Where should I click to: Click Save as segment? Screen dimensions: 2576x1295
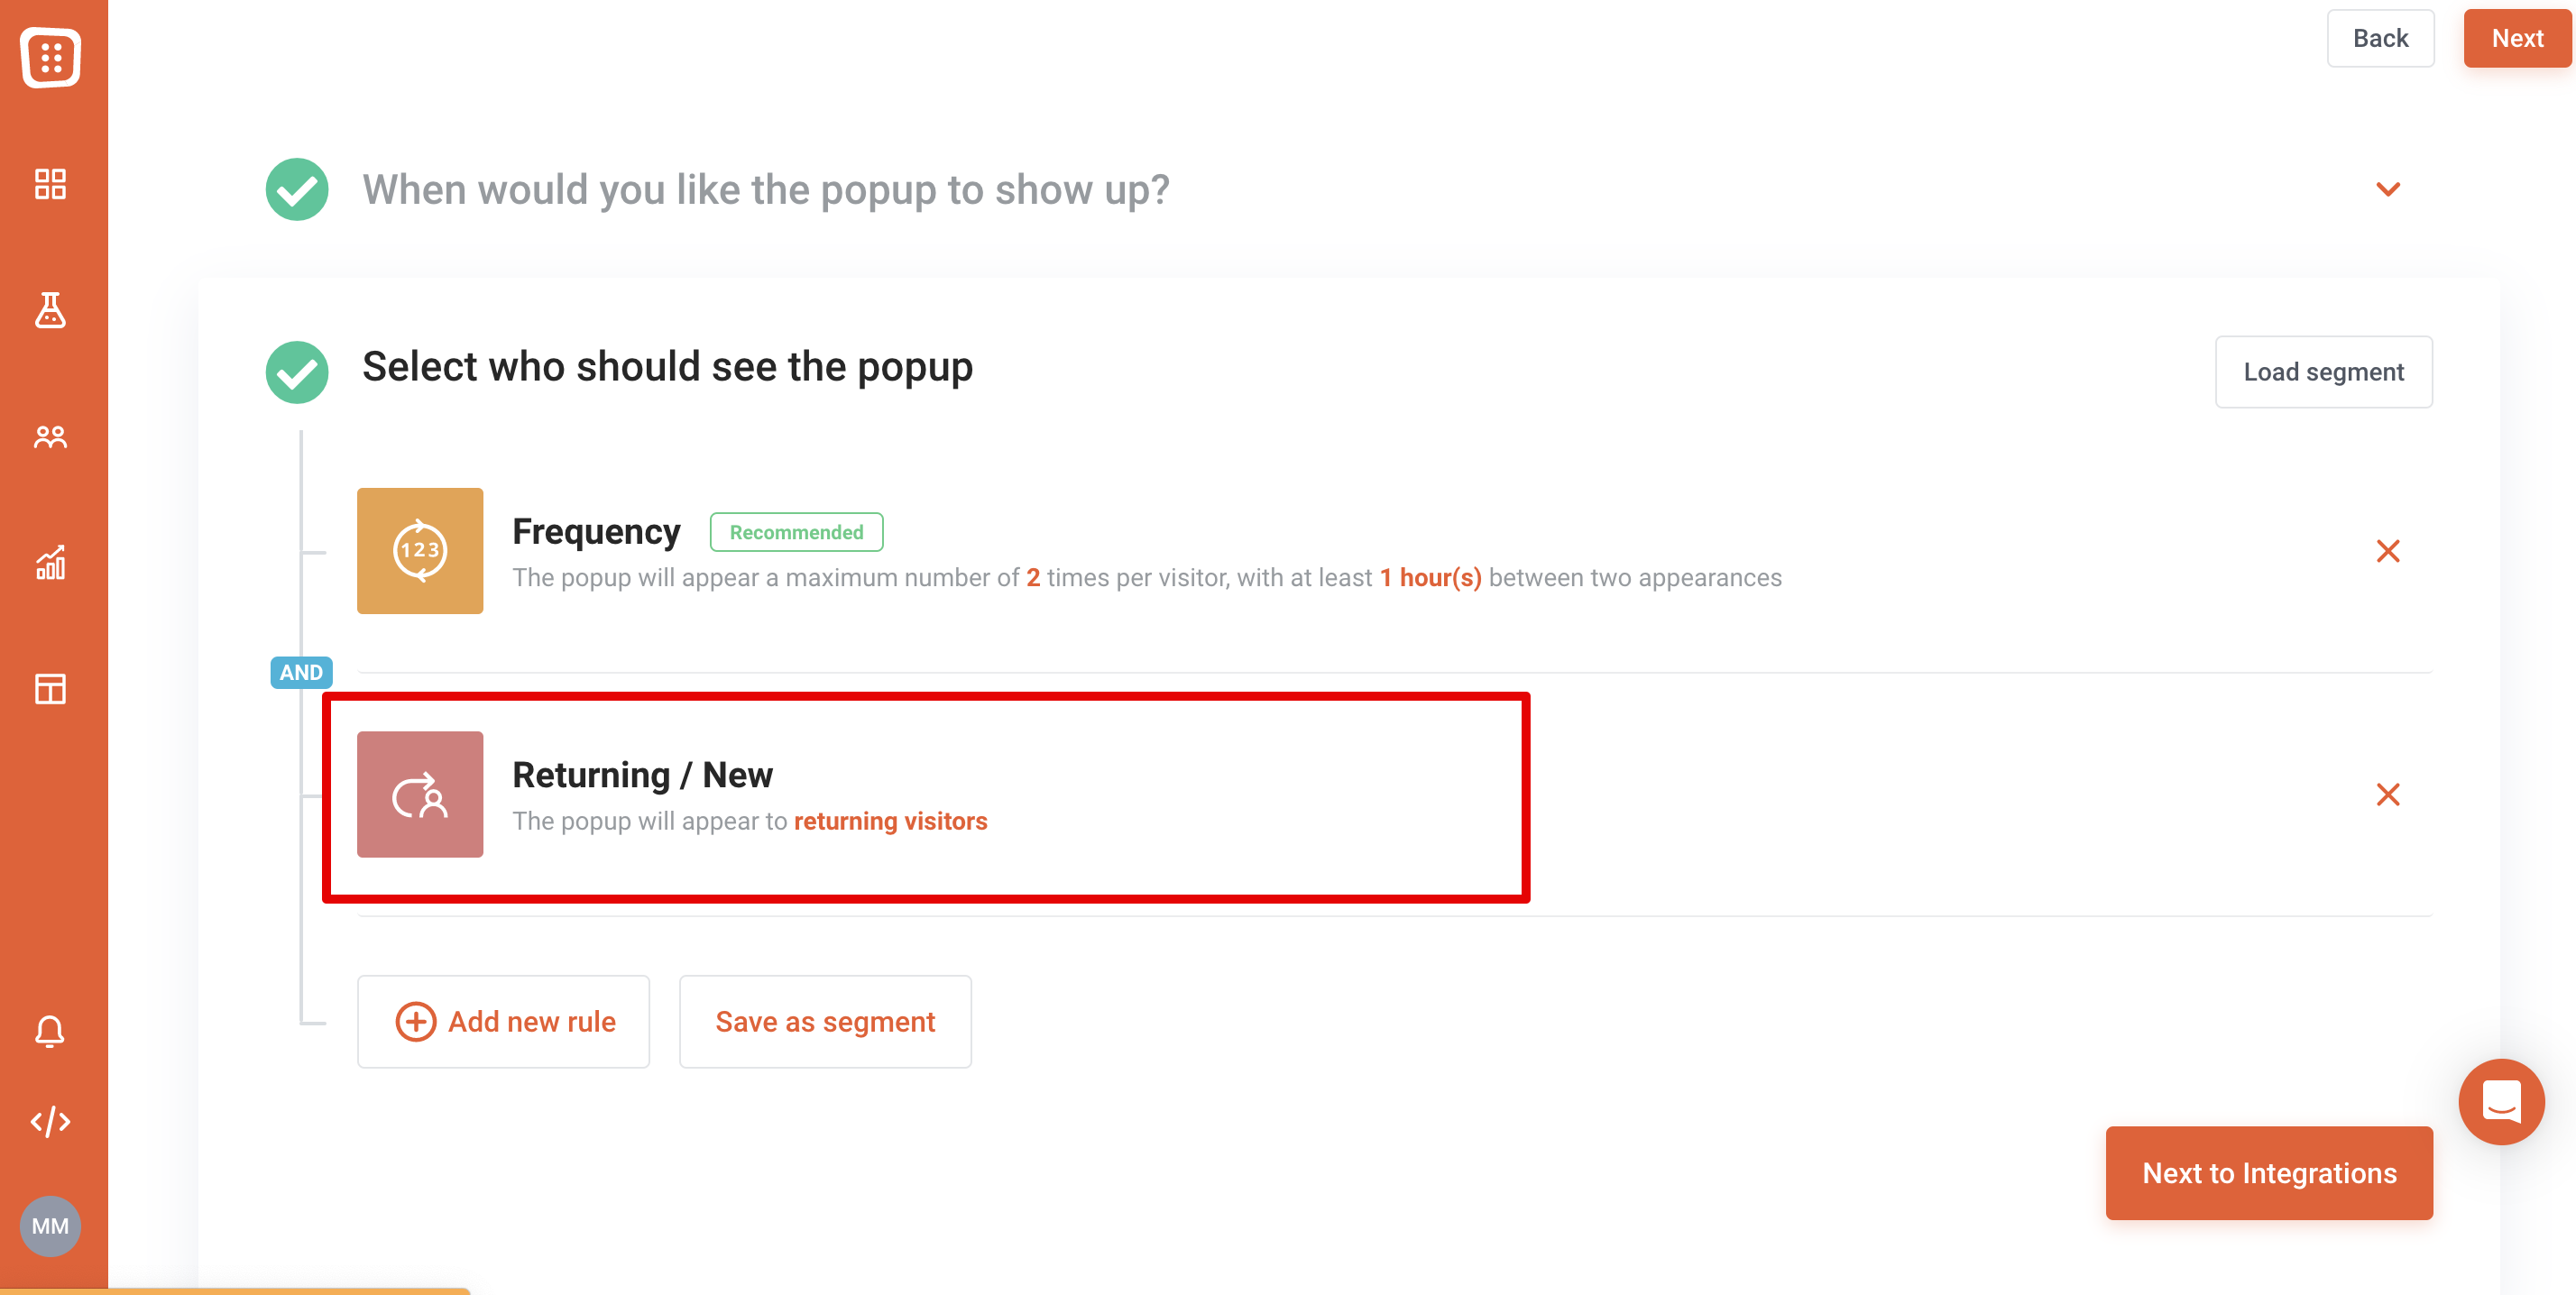[x=825, y=1021]
